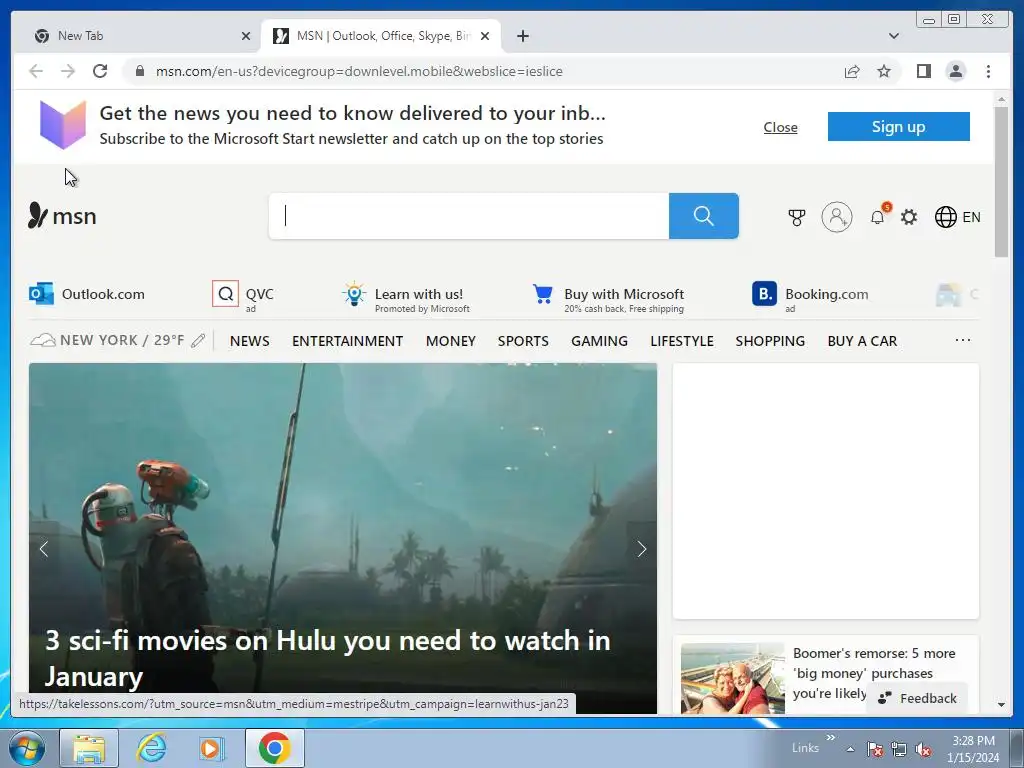Open the LIFESTYLE section
Viewport: 1024px width, 768px height.
[x=682, y=341]
